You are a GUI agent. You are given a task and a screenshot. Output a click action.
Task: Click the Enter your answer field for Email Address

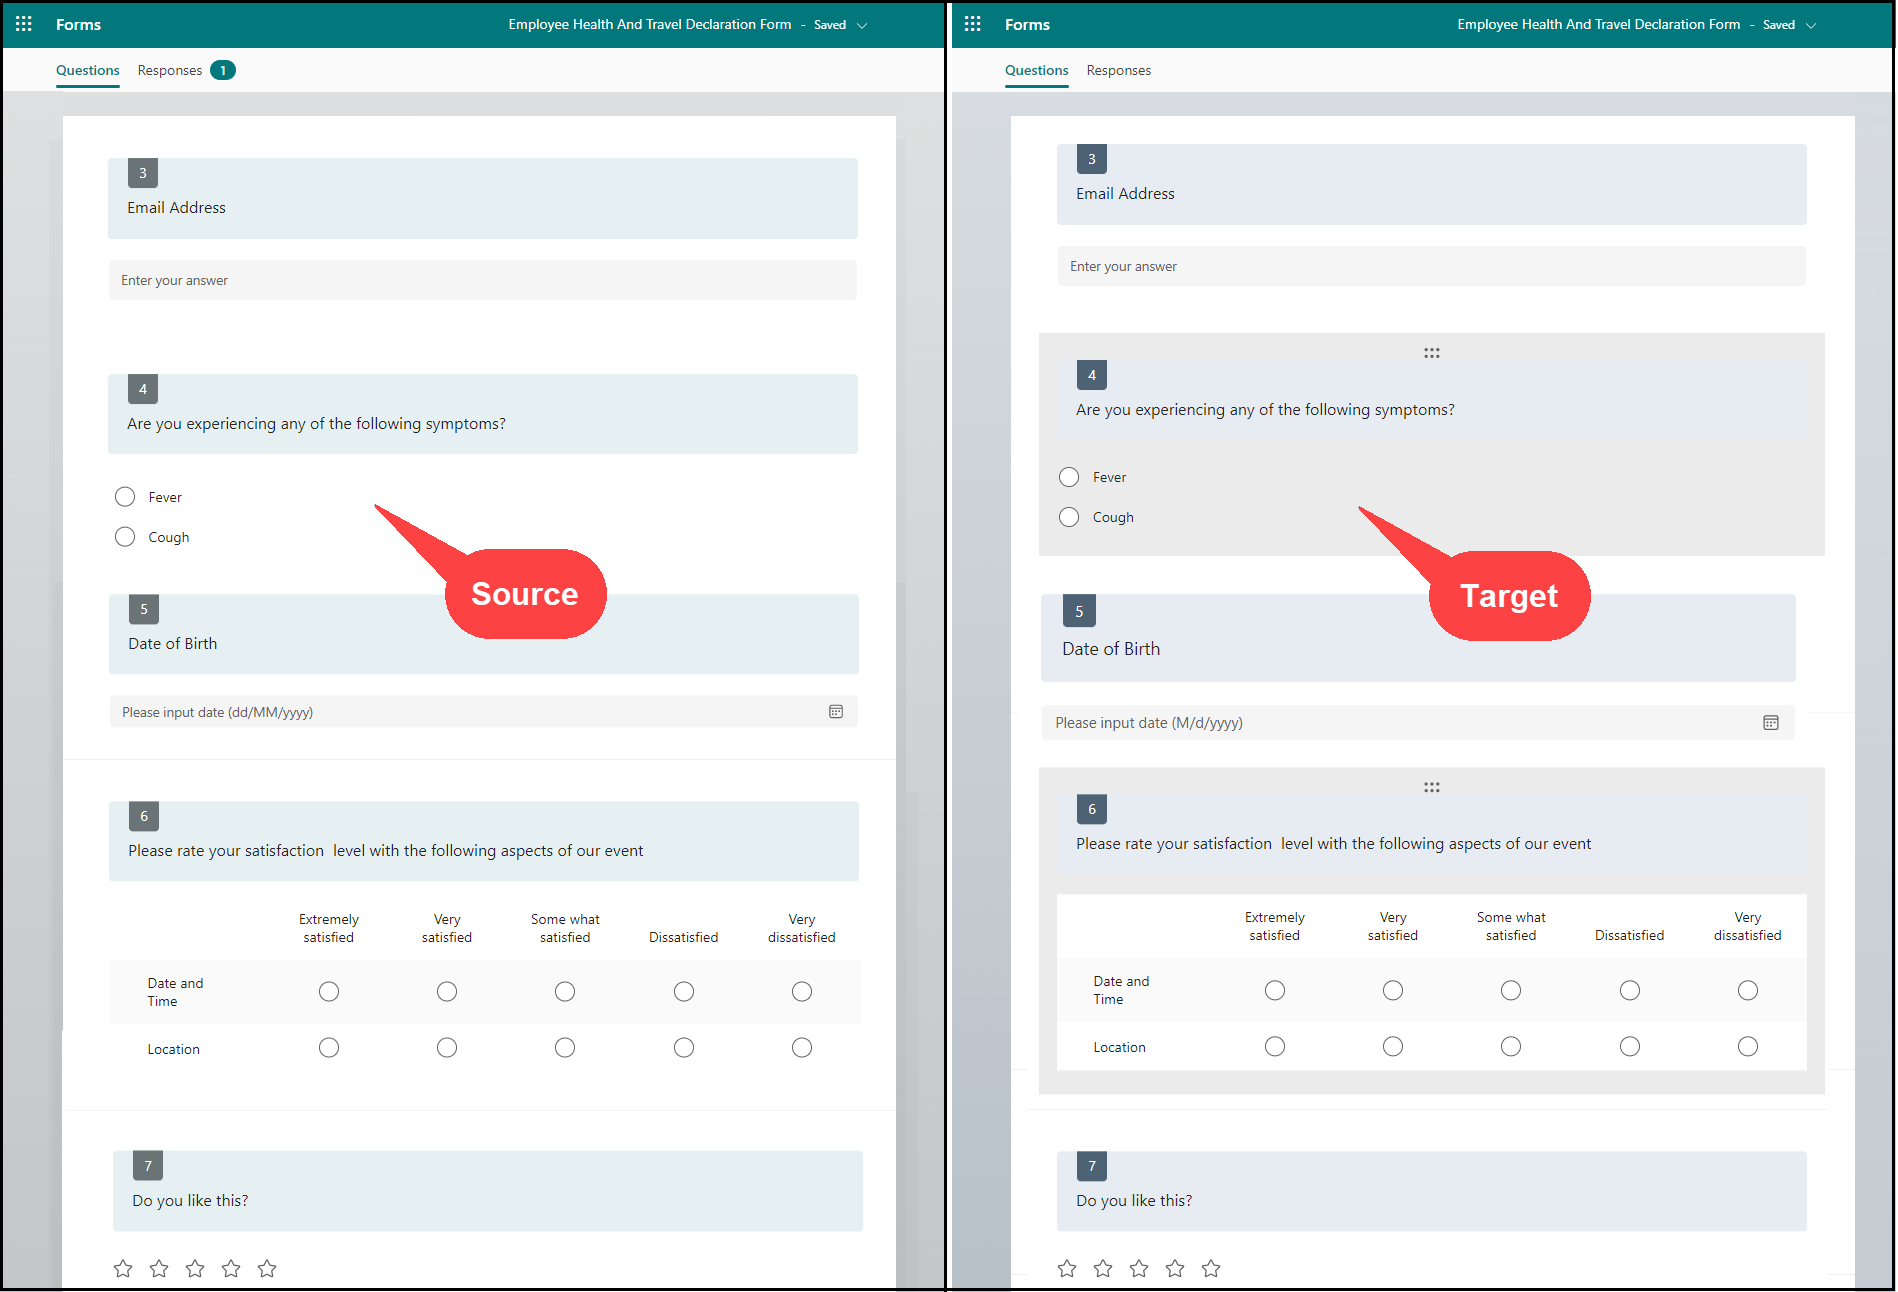click(x=483, y=280)
